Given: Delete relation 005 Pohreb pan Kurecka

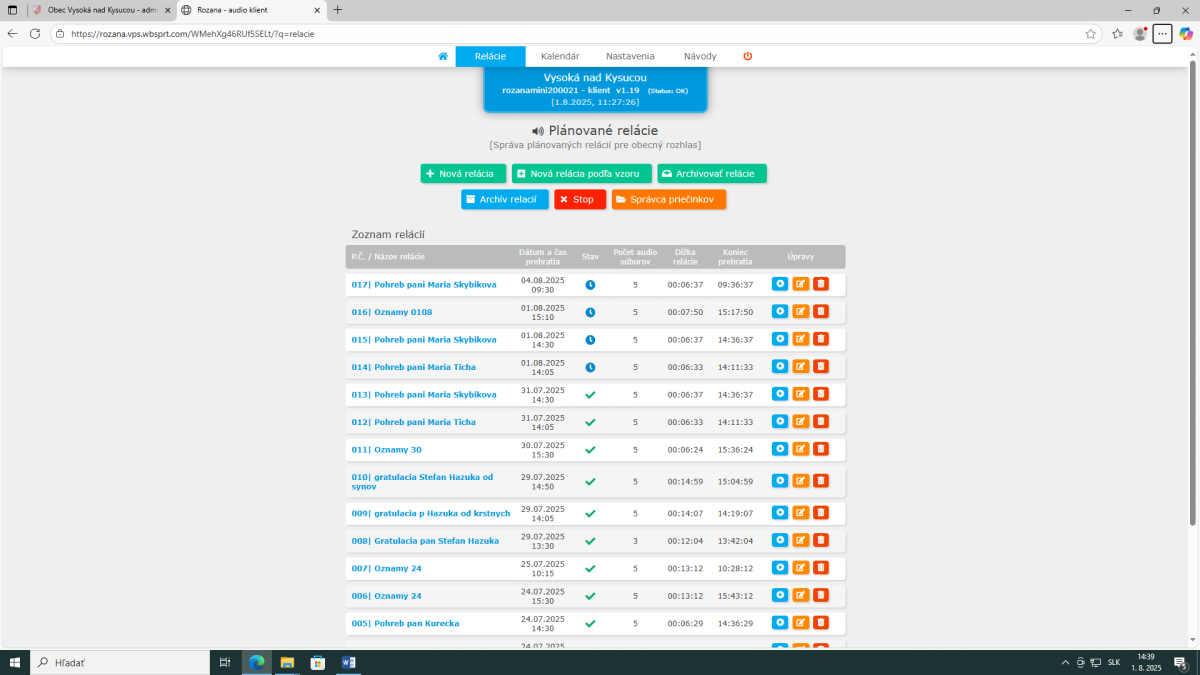Looking at the screenshot, I should pos(821,623).
